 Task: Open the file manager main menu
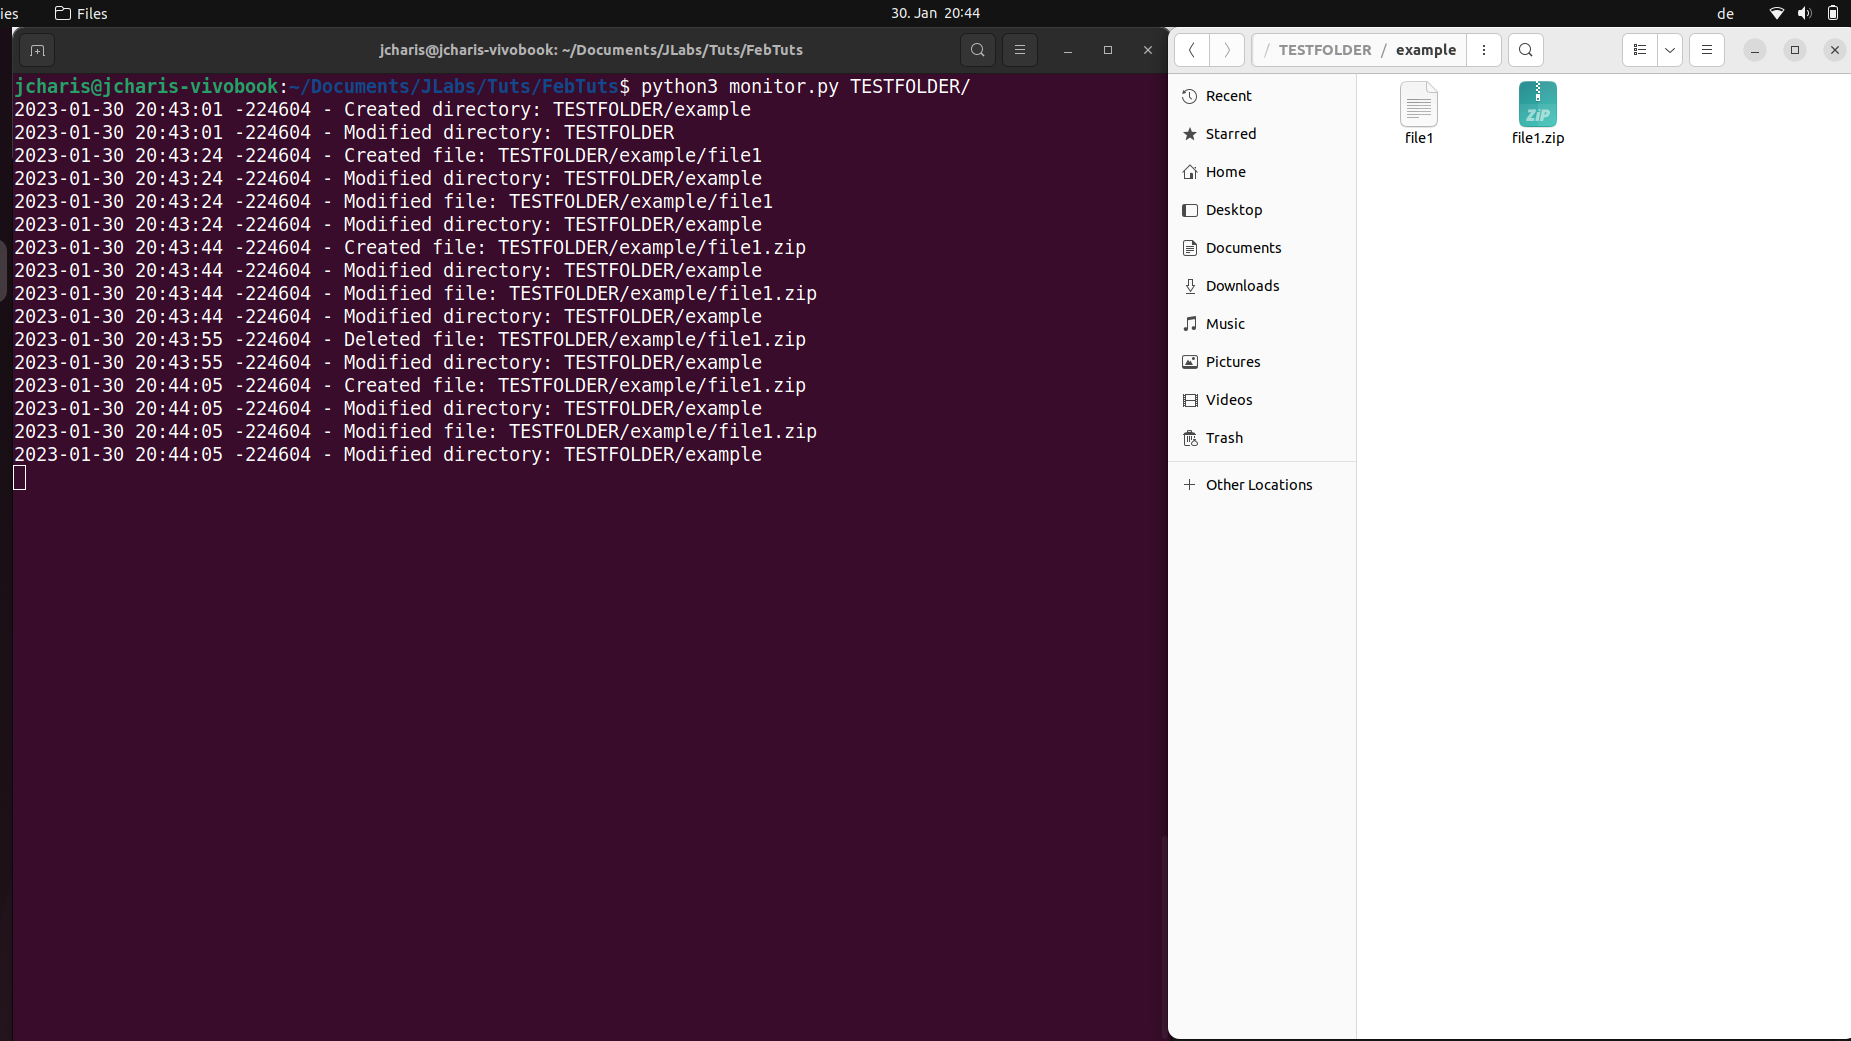coord(1707,50)
